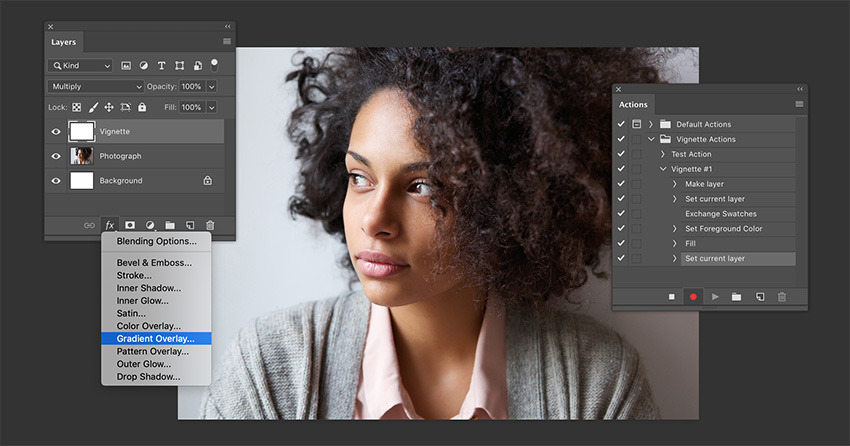
Task: Toggle checkmark for Default Actions
Action: [621, 124]
